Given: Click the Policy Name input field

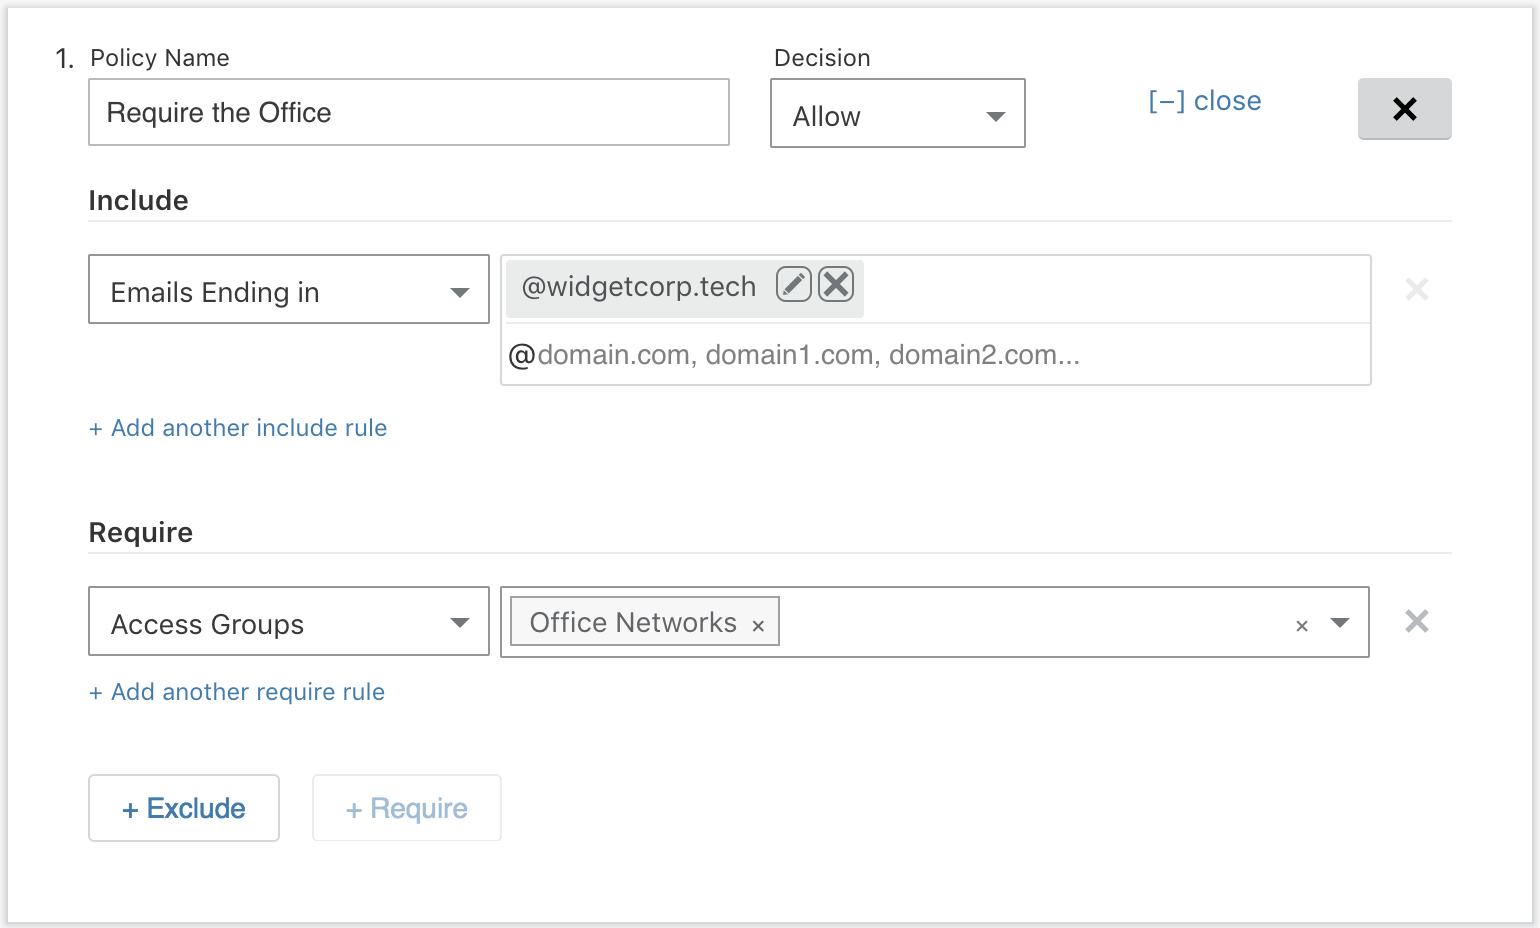Looking at the screenshot, I should pyautogui.click(x=409, y=112).
